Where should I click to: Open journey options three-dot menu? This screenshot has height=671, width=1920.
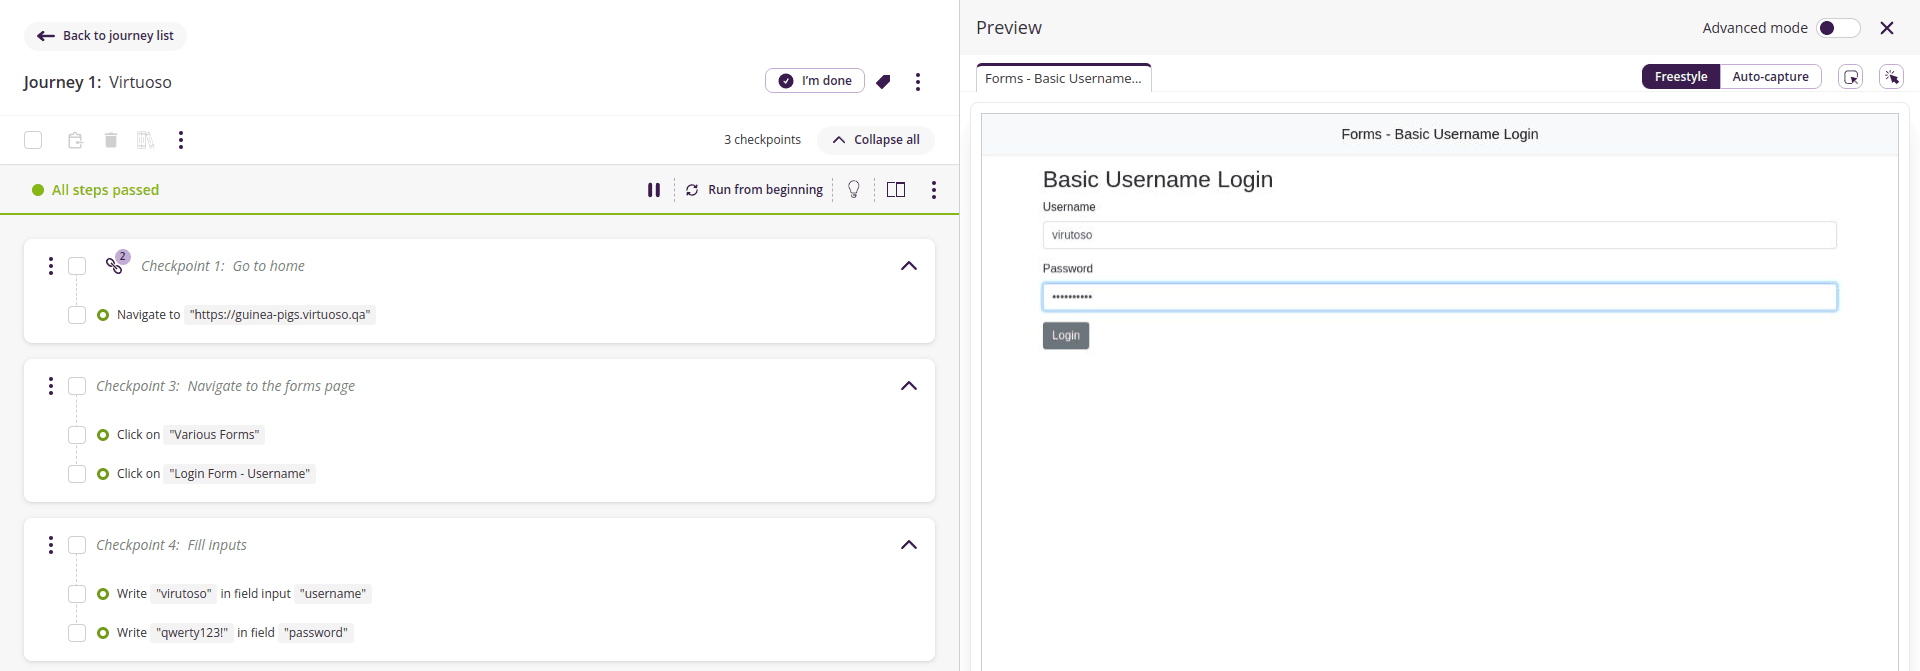917,82
